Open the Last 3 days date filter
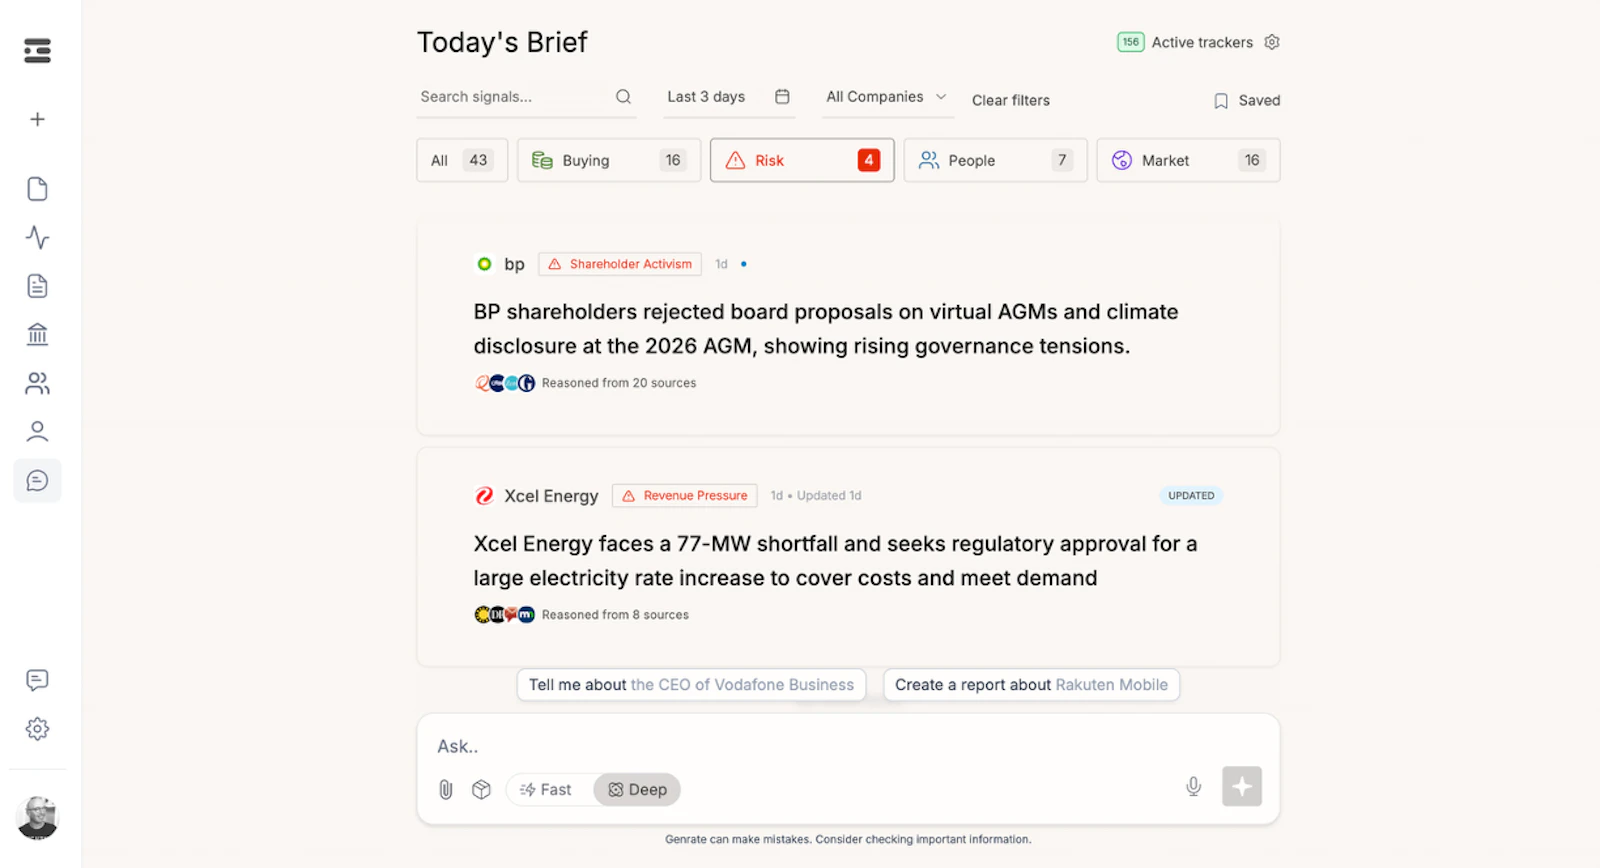Viewport: 1600px width, 868px height. pyautogui.click(x=729, y=97)
